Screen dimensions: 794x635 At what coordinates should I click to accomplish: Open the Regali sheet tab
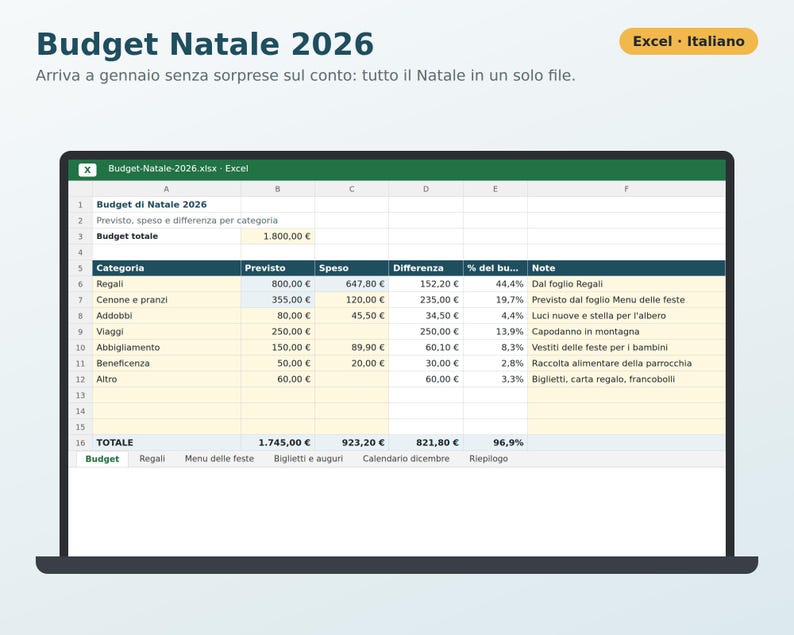[x=152, y=459]
